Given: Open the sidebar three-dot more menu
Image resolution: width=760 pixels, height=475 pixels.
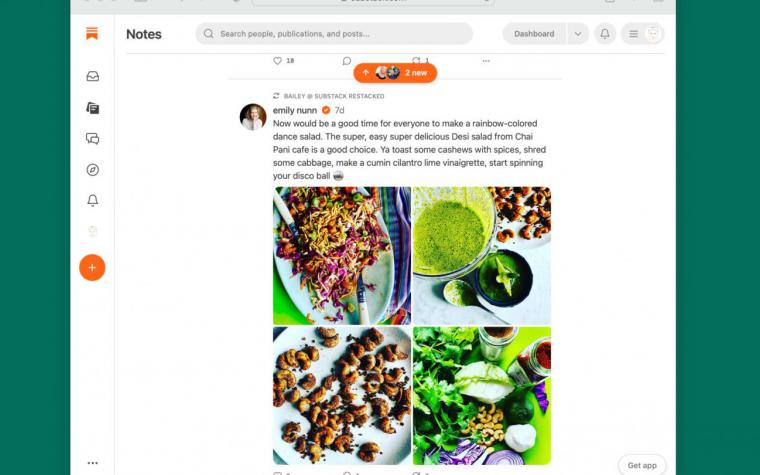Looking at the screenshot, I should coord(93,463).
